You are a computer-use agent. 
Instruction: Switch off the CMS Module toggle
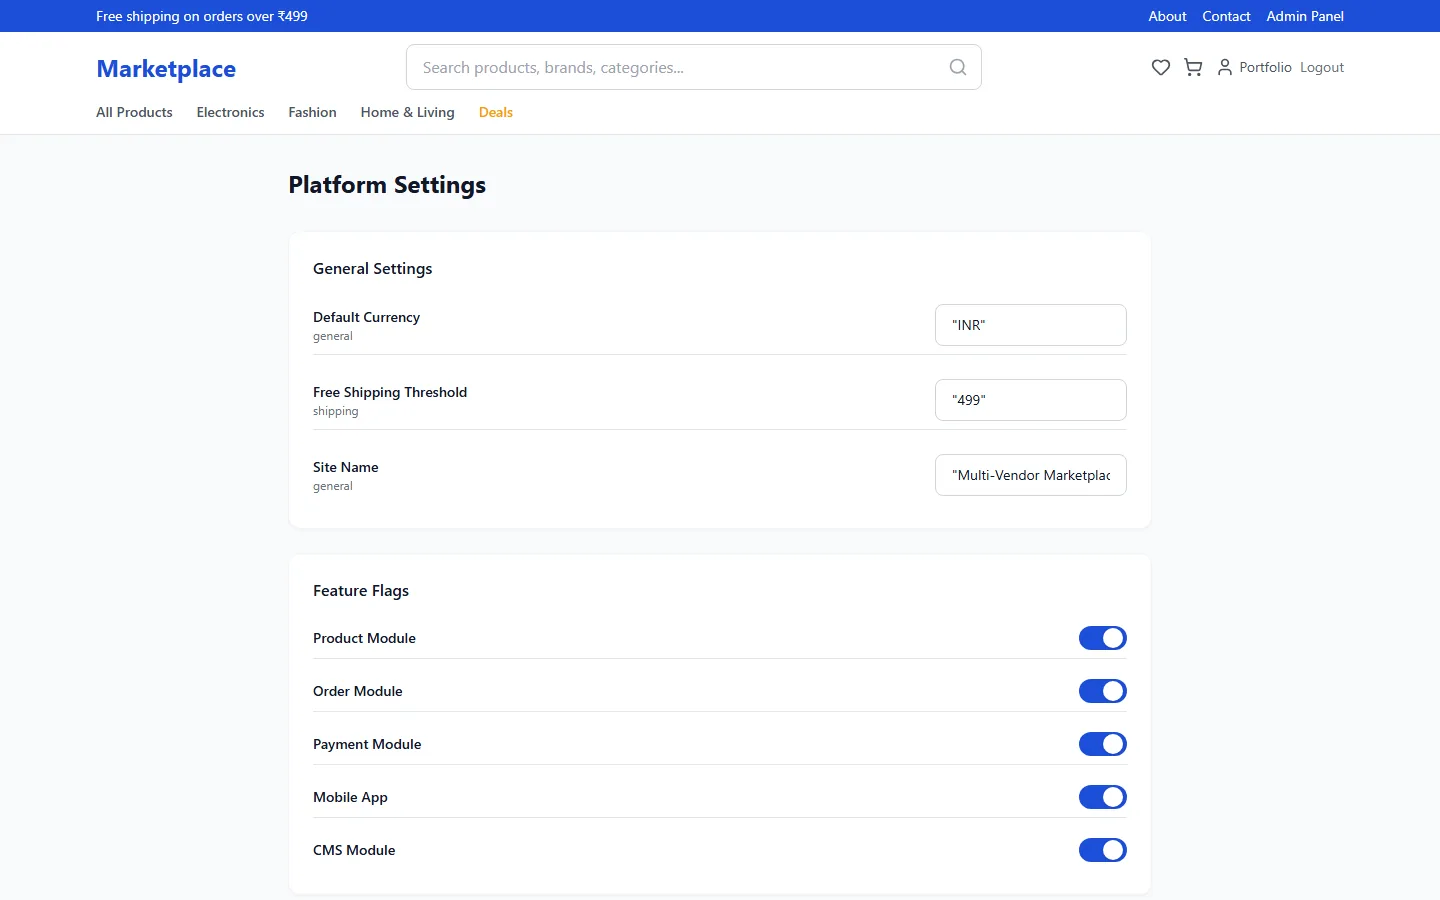point(1102,850)
